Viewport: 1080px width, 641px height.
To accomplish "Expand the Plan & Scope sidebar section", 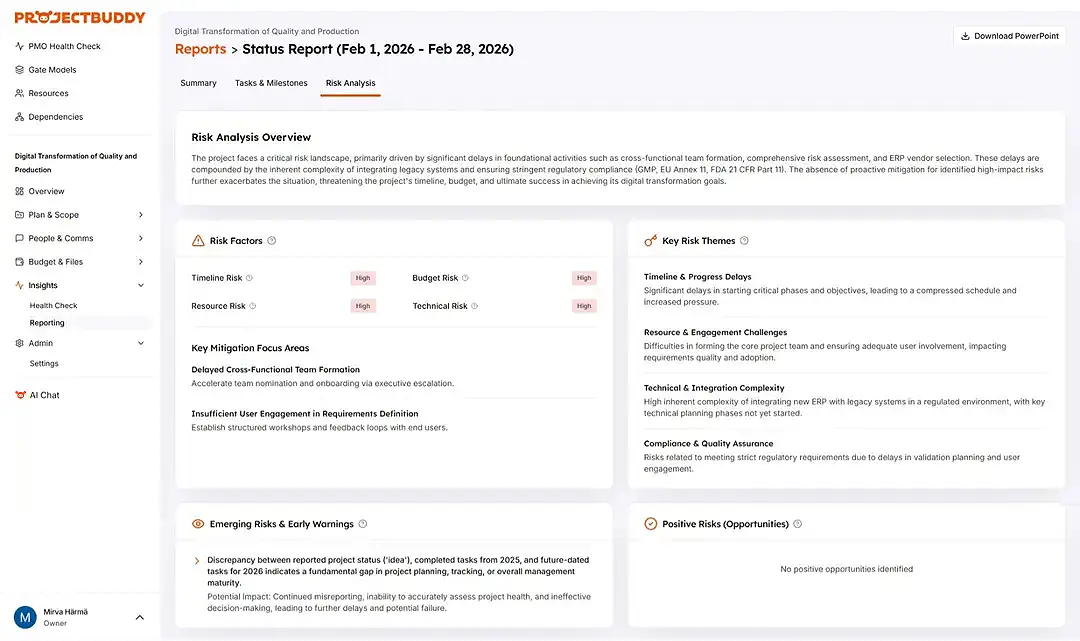I will click(140, 215).
